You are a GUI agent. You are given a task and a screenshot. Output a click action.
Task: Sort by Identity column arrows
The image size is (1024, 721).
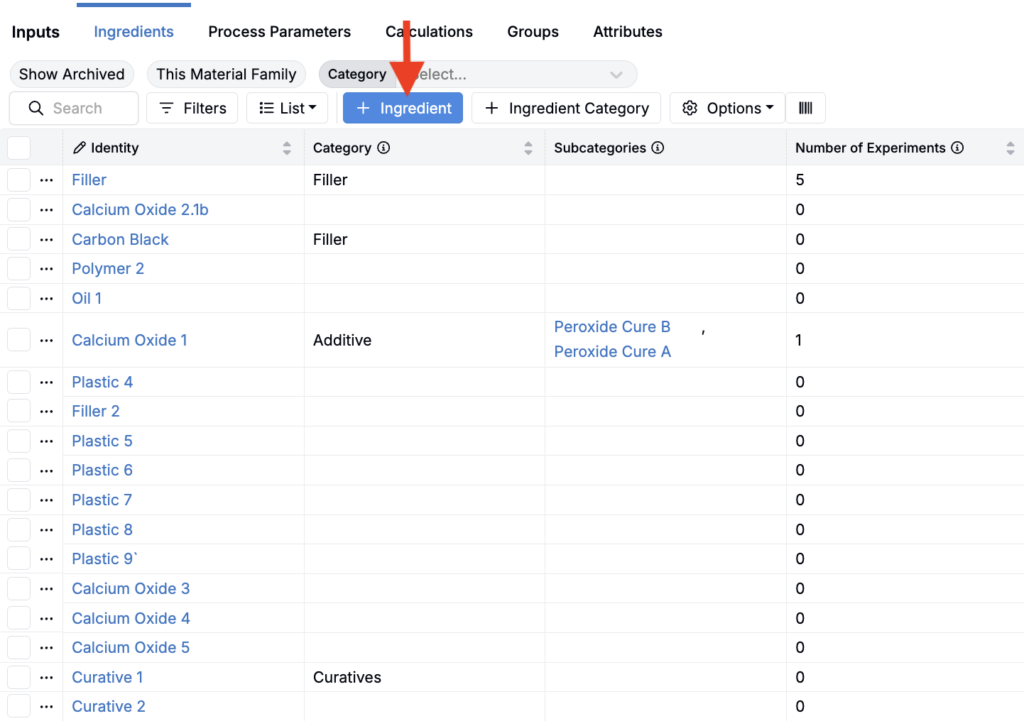point(287,148)
